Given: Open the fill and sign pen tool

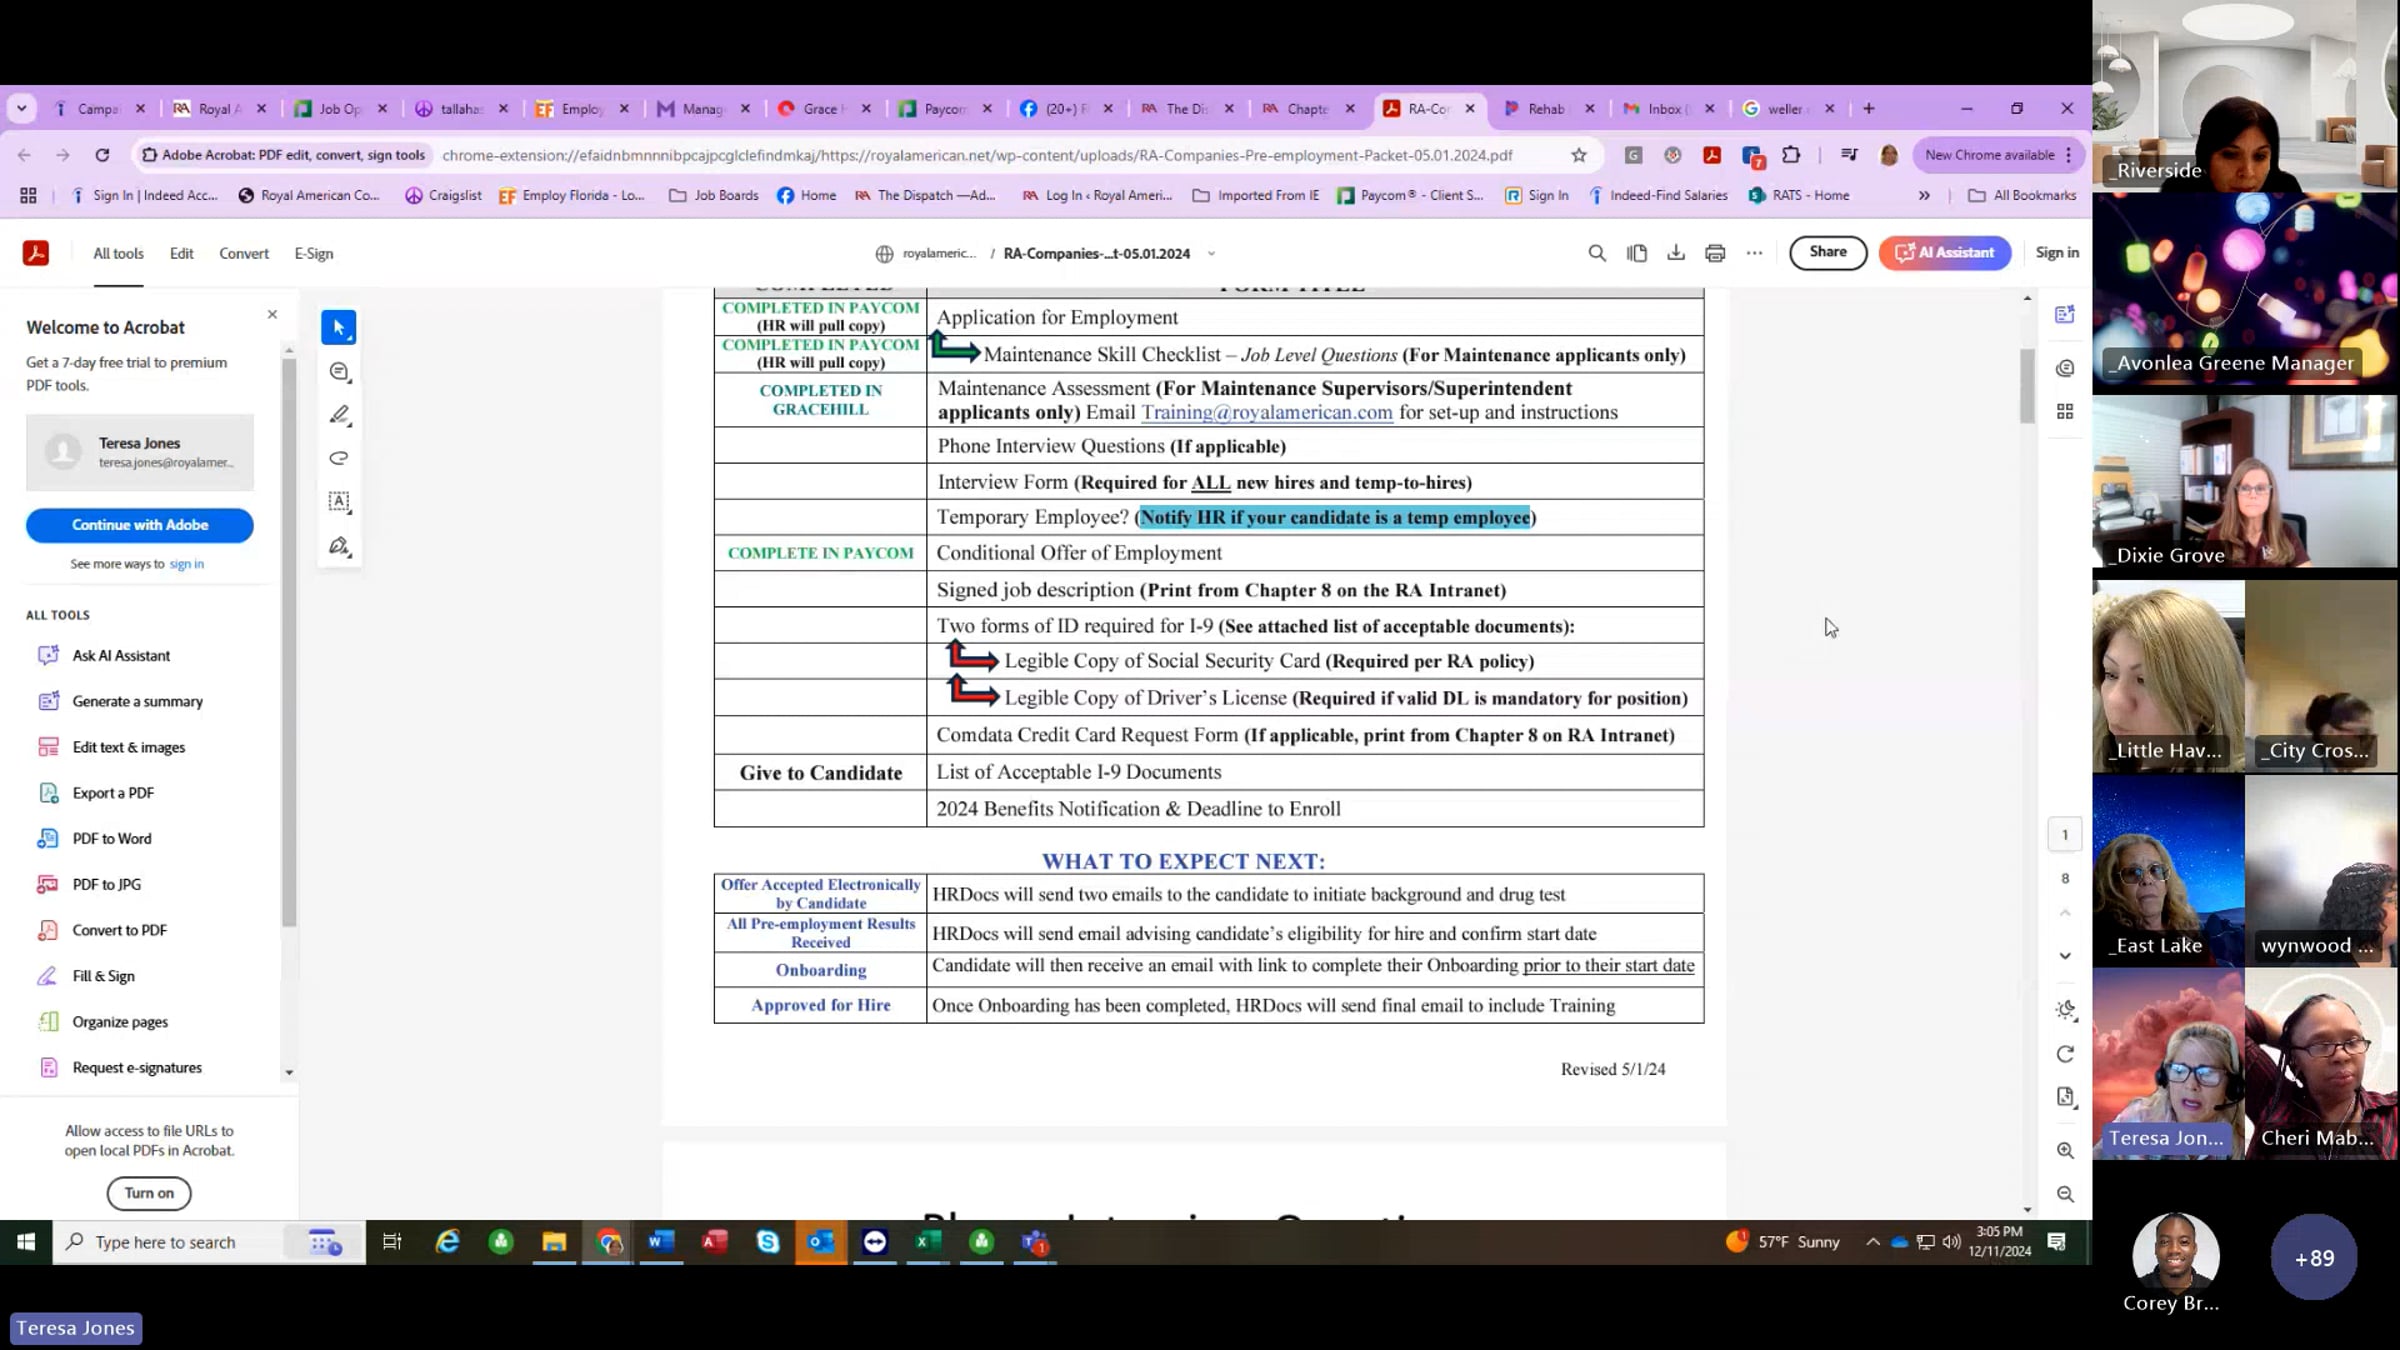Looking at the screenshot, I should (x=339, y=546).
